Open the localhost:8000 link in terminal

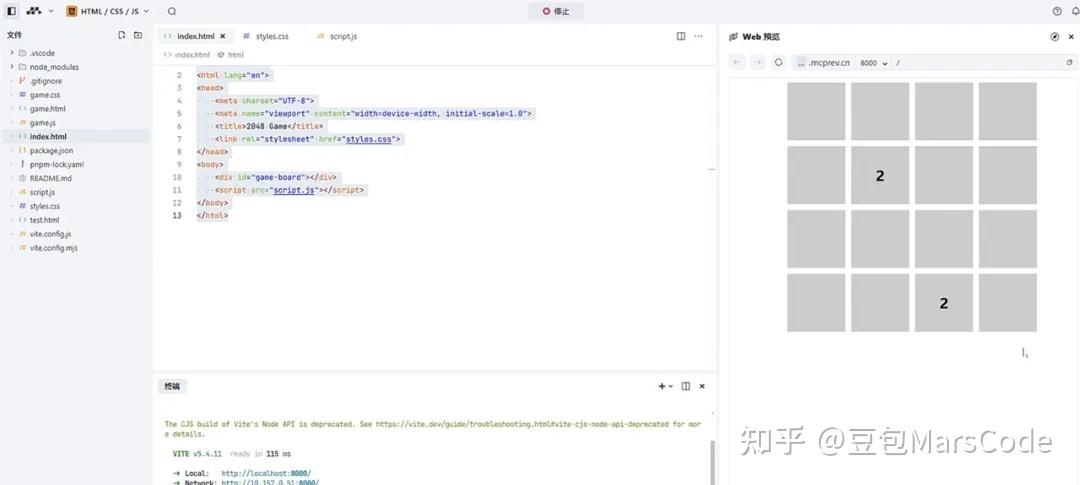[x=266, y=473]
